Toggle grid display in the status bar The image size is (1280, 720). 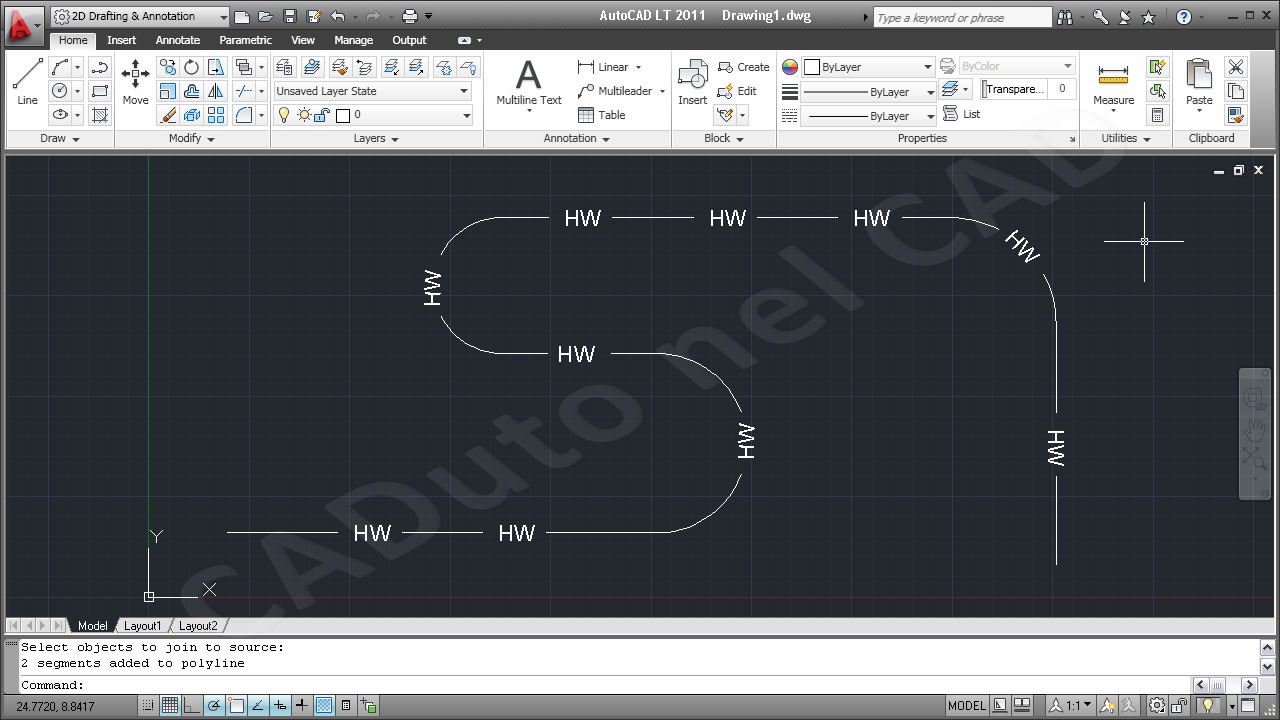tap(170, 705)
